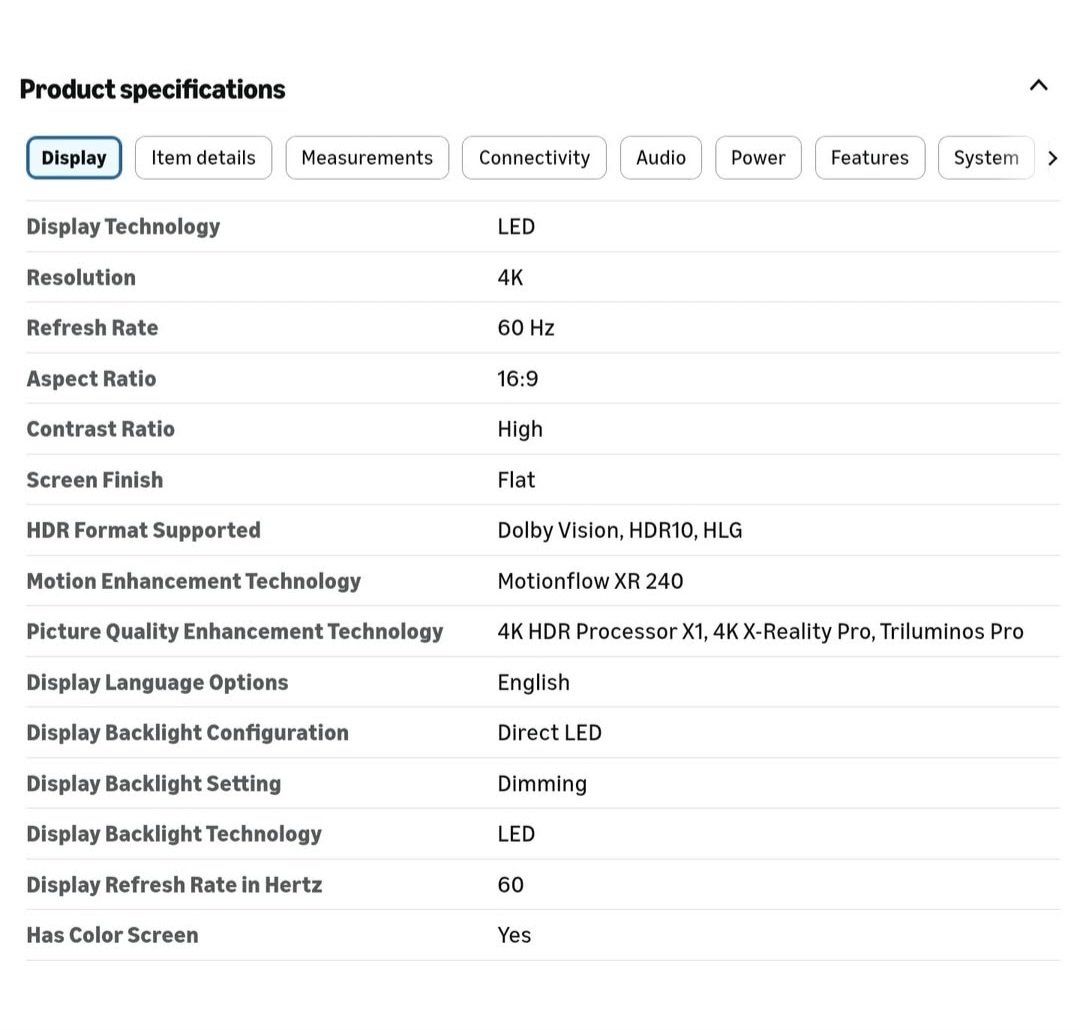Screen dimensions: 1080x1030
Task: Collapse the Product specifications section
Action: tap(1038, 86)
